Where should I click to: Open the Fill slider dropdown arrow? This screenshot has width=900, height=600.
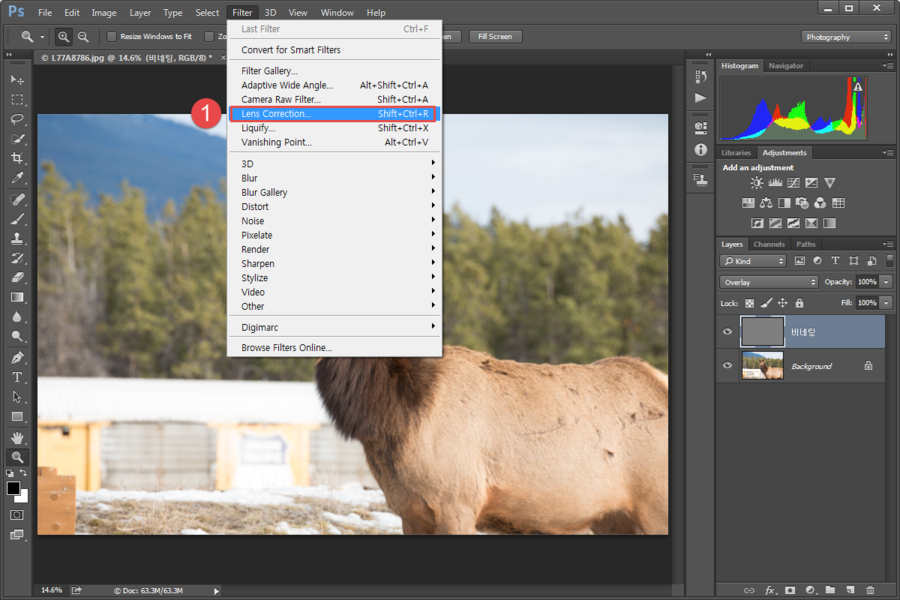point(886,303)
